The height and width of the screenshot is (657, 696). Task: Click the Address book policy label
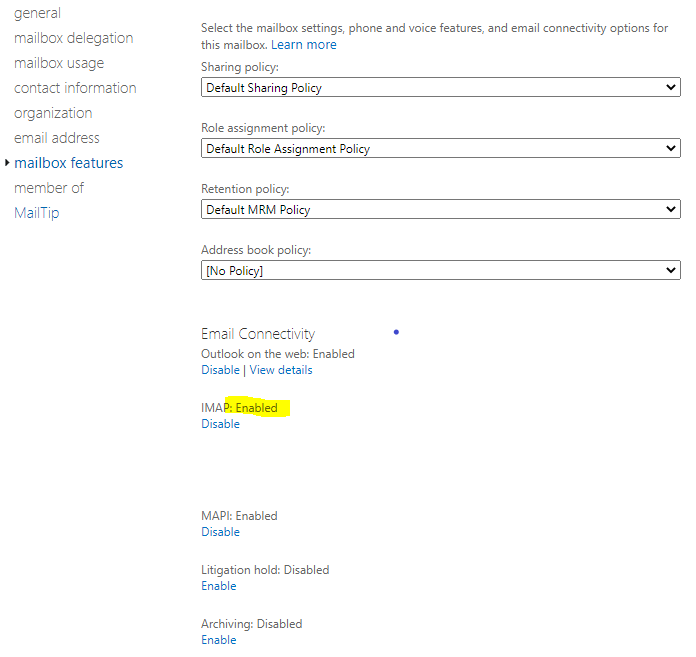256,250
